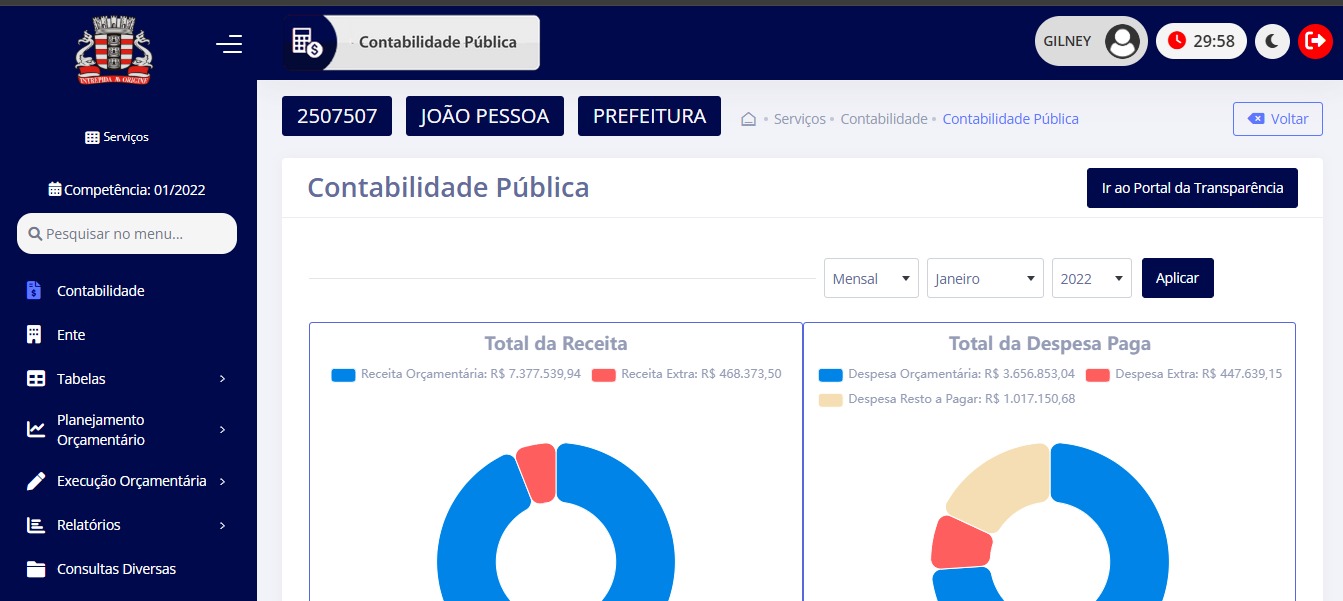This screenshot has width=1343, height=601.
Task: Click the Planejamento Orçamentário chart icon
Action: tap(35, 430)
